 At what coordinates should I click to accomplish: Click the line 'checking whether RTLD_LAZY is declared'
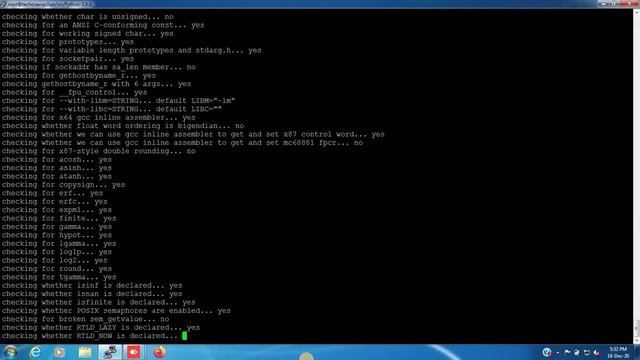101,327
